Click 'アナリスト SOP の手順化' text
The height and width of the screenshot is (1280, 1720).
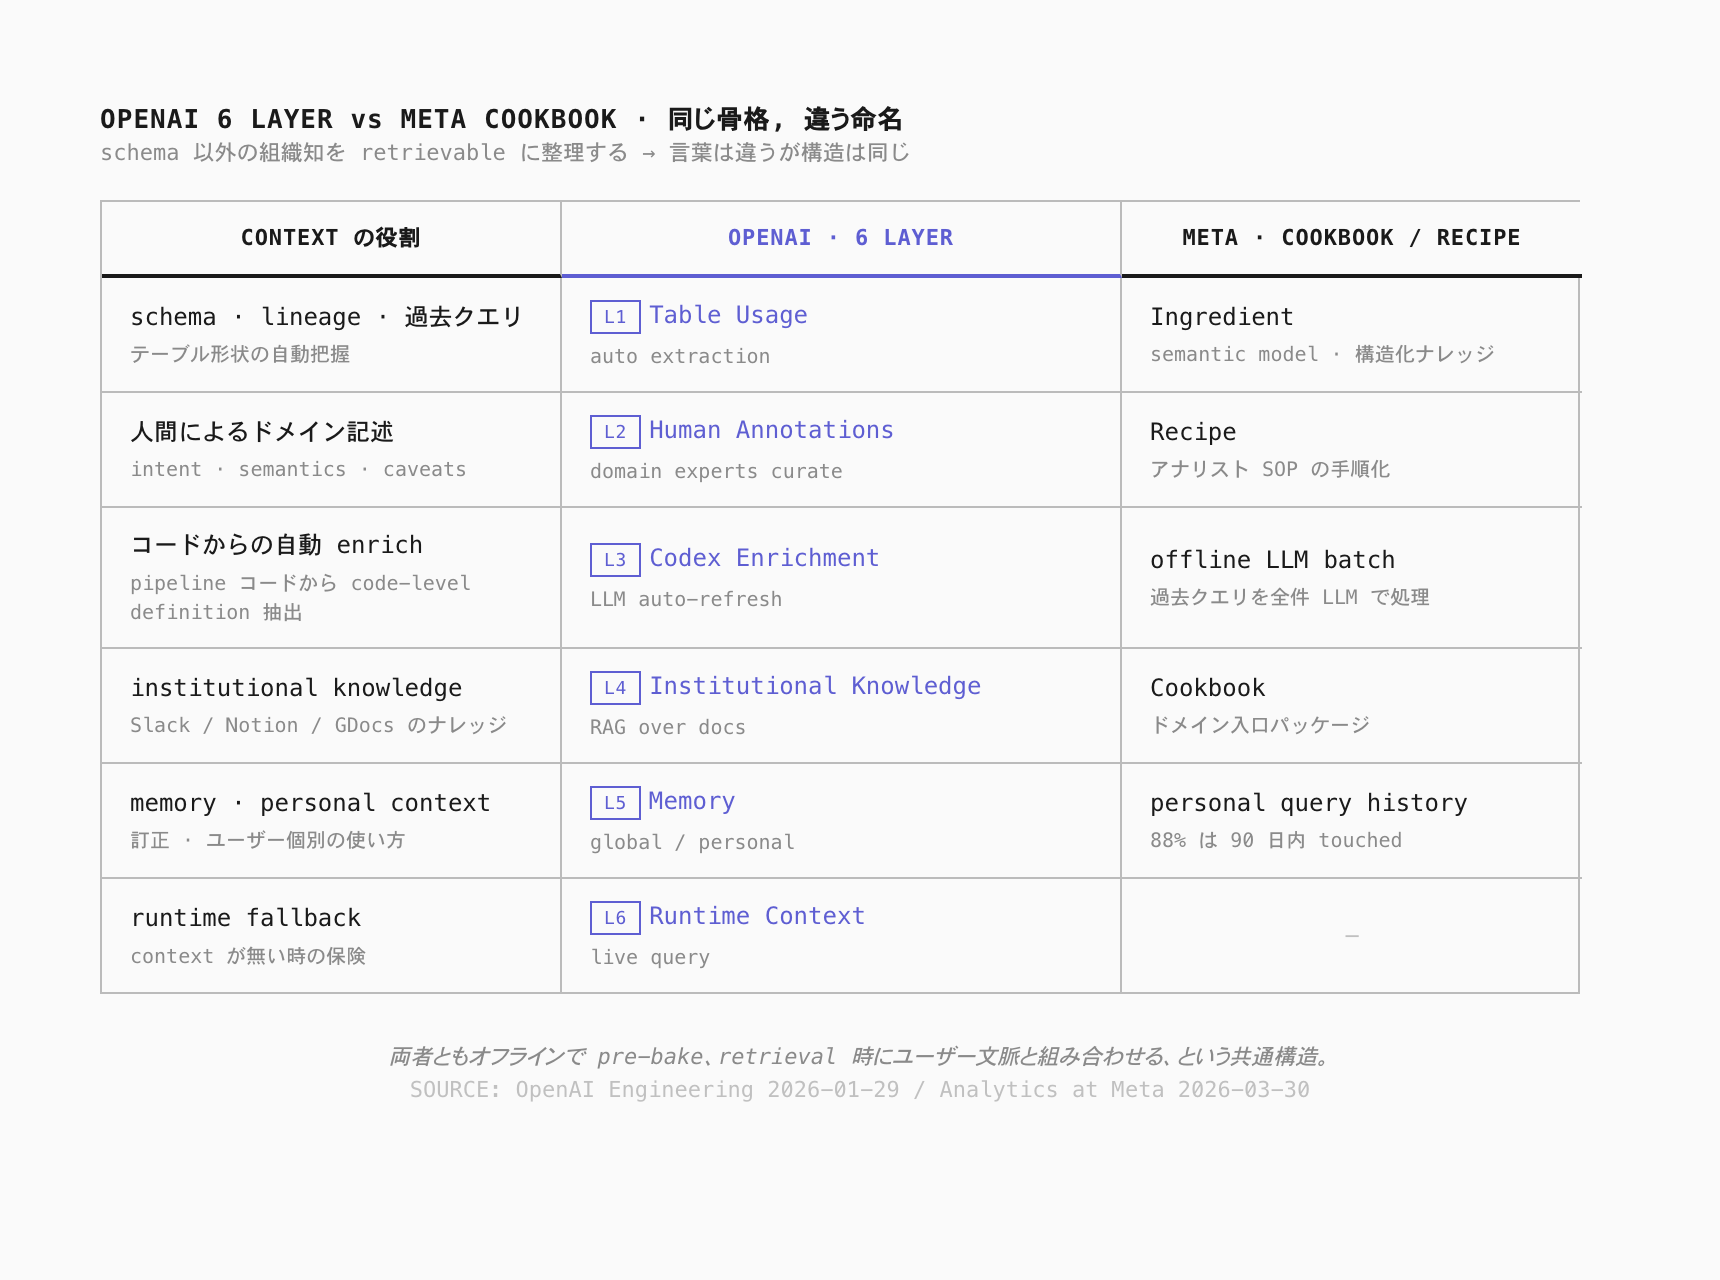coord(1270,469)
